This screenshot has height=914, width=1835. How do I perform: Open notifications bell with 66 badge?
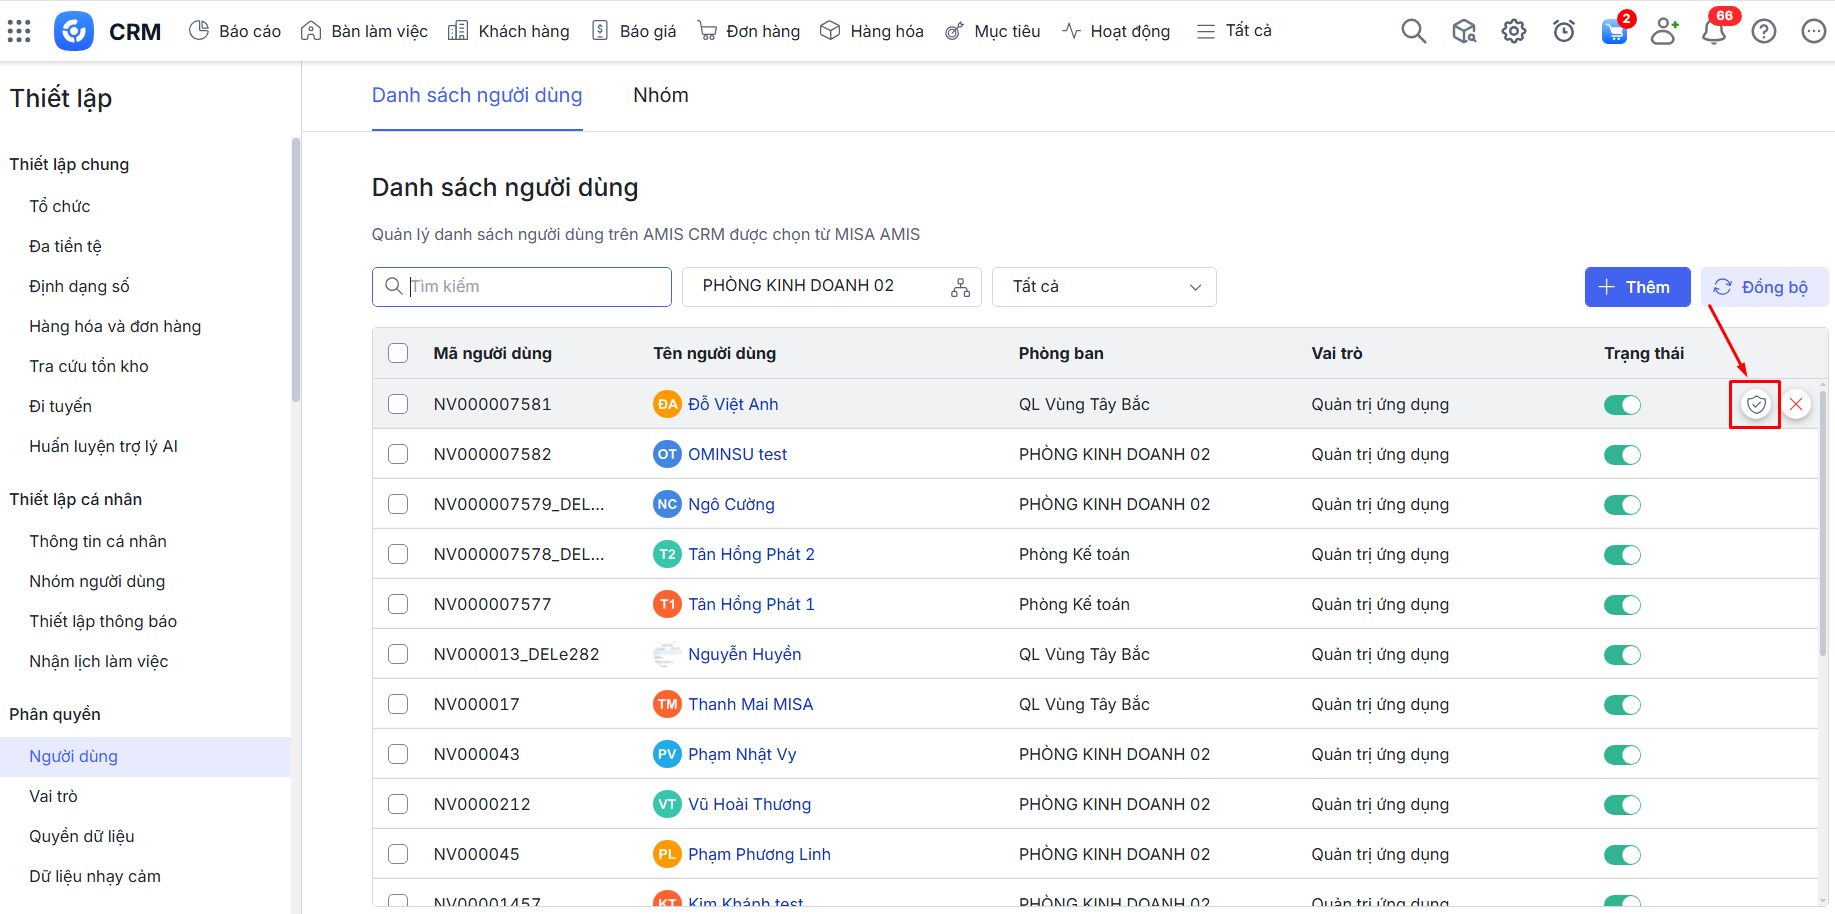click(x=1714, y=31)
